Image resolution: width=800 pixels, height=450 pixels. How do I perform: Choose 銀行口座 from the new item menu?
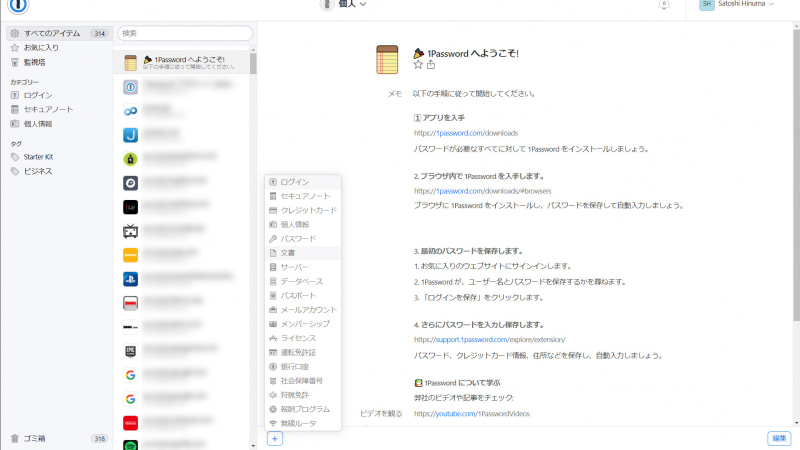tap(303, 366)
